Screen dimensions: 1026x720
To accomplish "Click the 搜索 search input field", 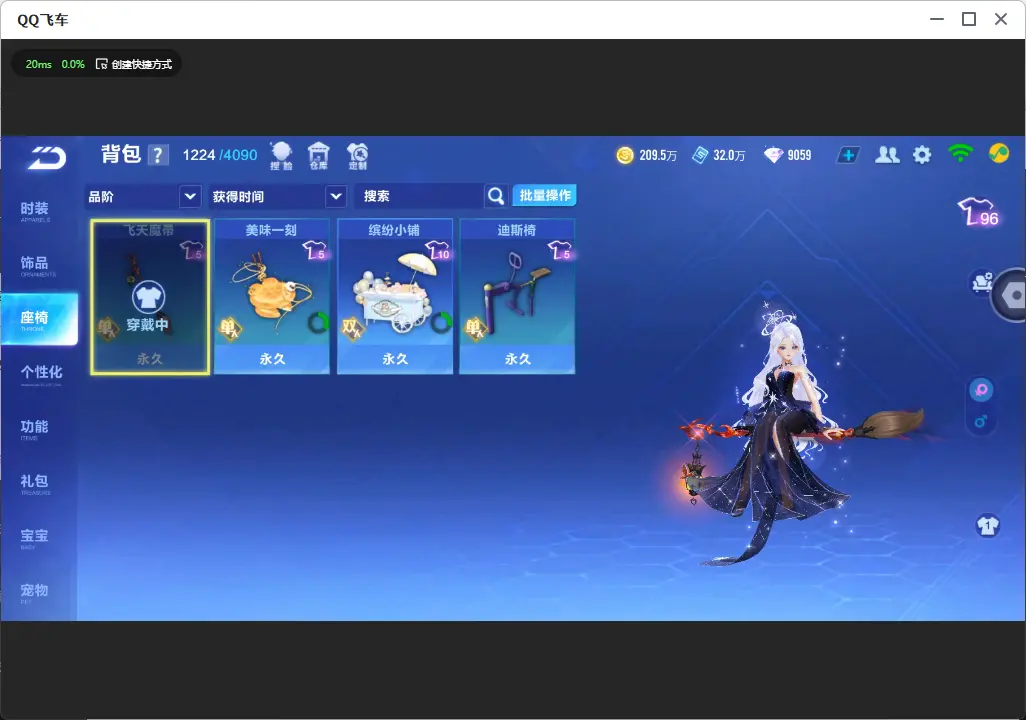I will pyautogui.click(x=420, y=196).
